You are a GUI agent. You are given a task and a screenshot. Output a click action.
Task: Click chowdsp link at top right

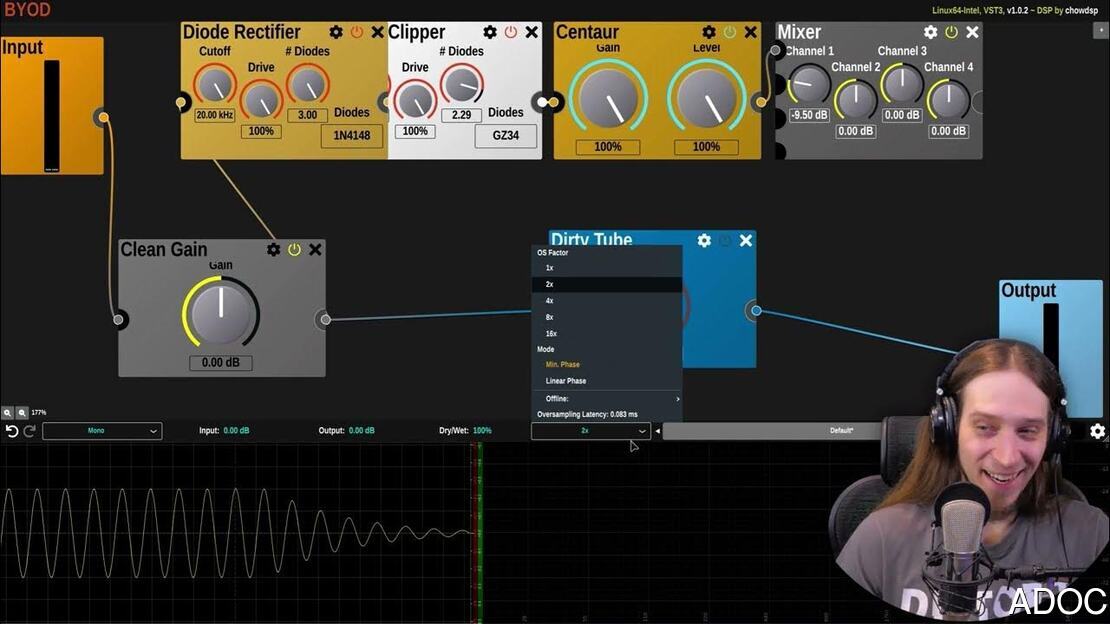pos(1081,11)
